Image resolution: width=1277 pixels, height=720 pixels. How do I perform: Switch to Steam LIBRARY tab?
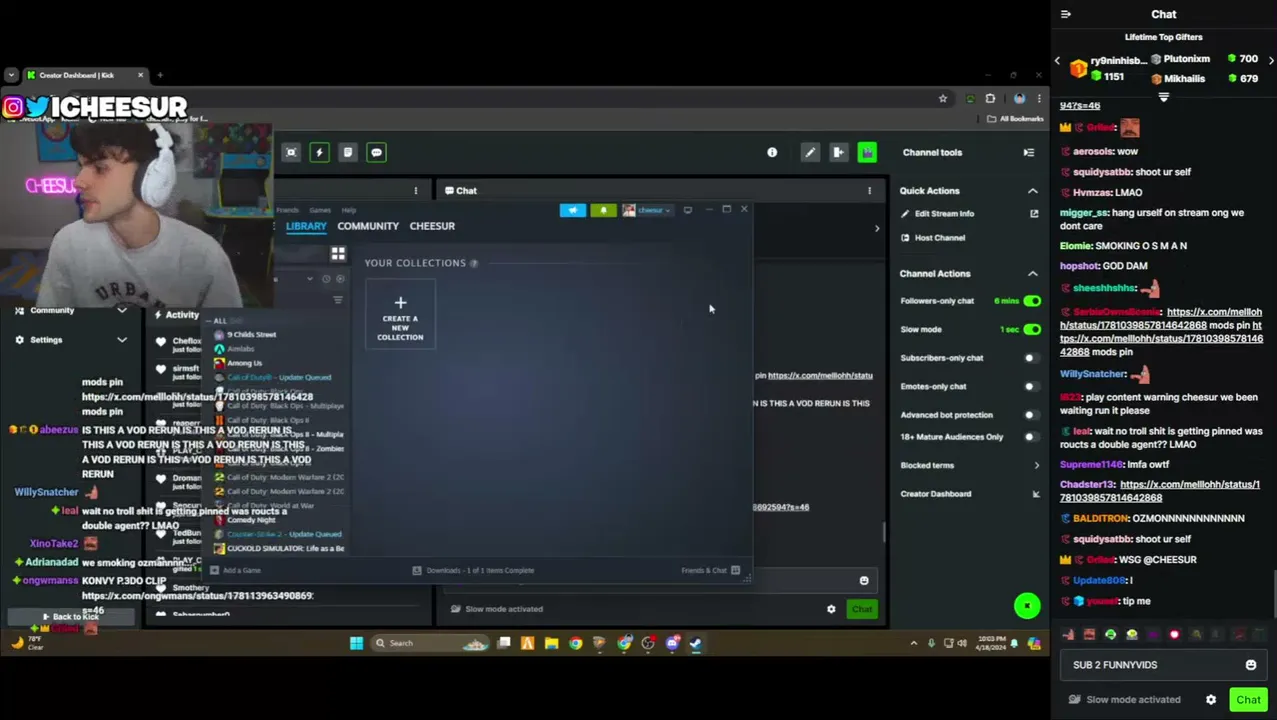click(306, 226)
